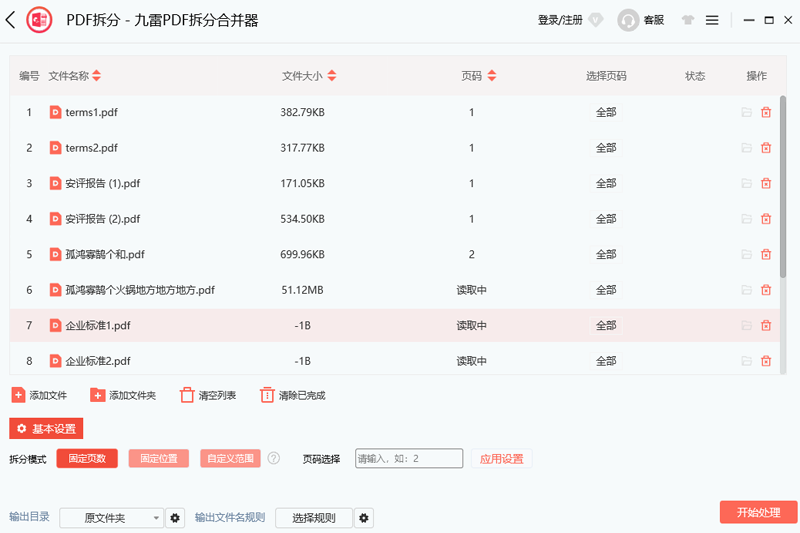Select 全部 pages for terms1.pdf
Image resolution: width=800 pixels, height=533 pixels.
pyautogui.click(x=606, y=112)
